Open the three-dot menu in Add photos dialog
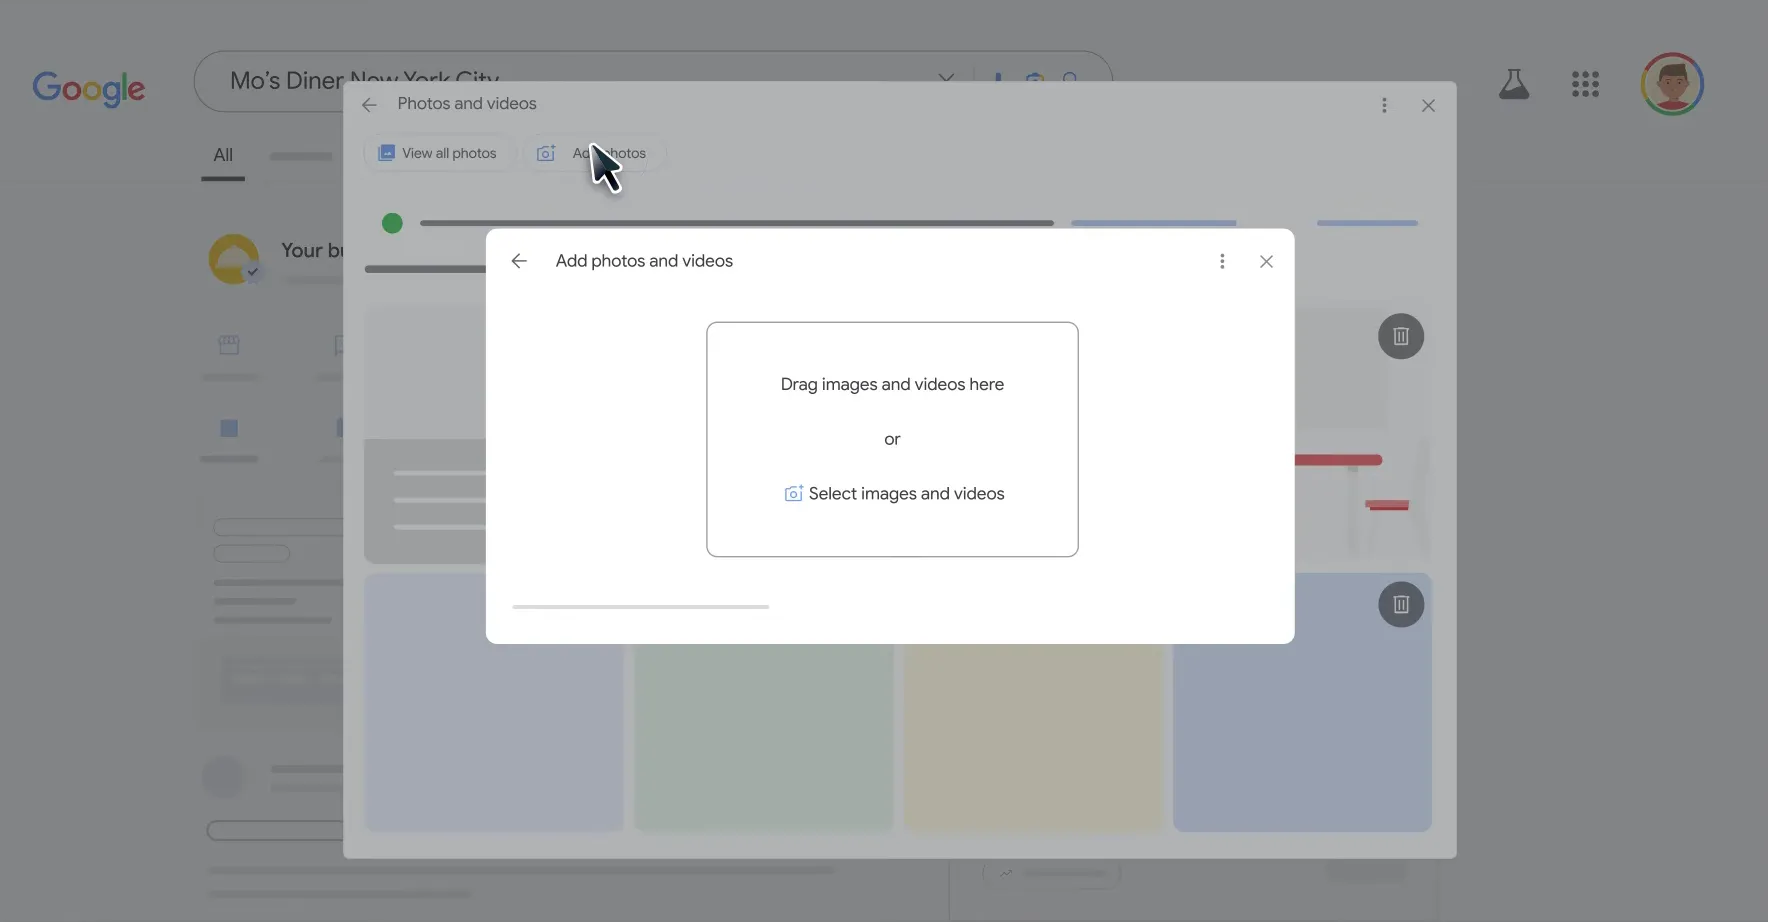 1221,261
